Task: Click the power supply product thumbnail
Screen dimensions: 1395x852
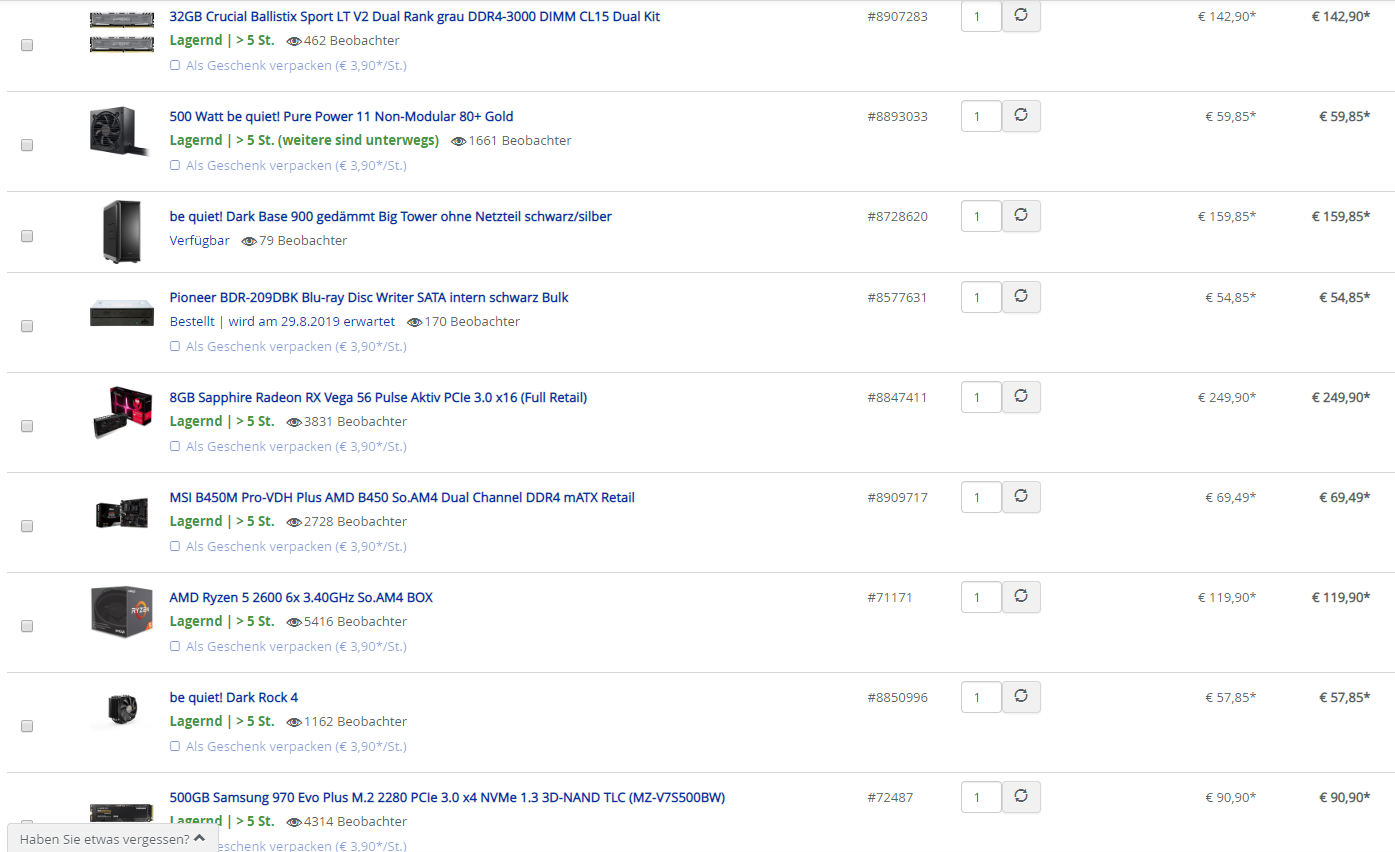Action: click(x=120, y=131)
